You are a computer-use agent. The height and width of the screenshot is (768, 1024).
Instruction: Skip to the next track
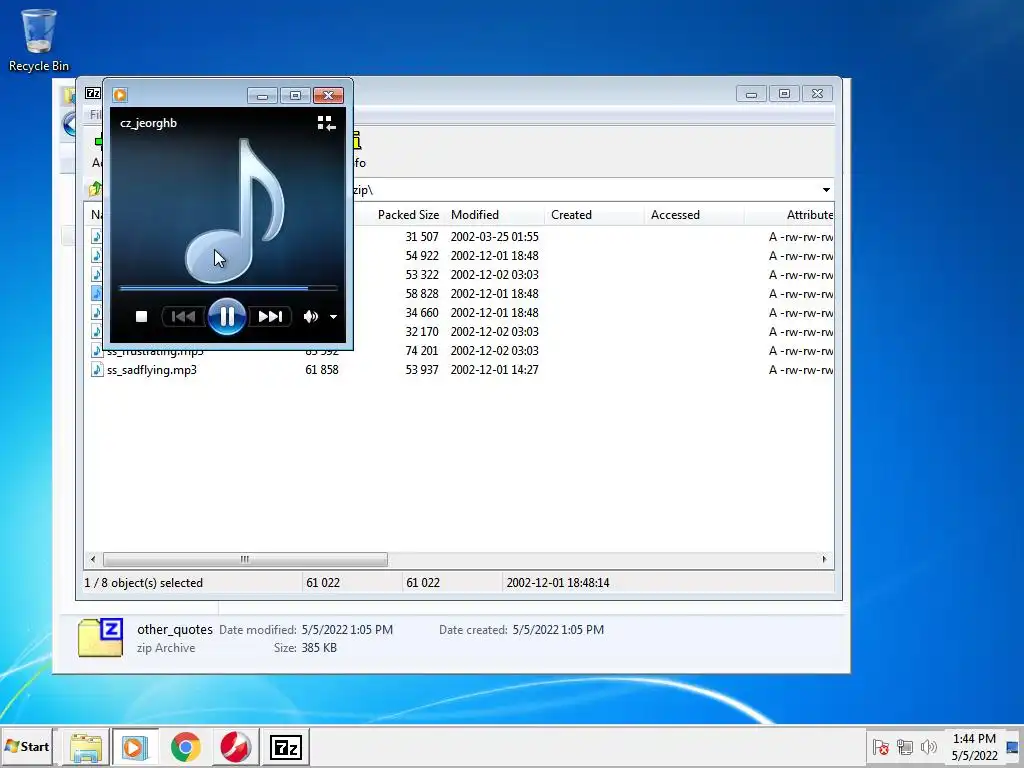(x=270, y=317)
